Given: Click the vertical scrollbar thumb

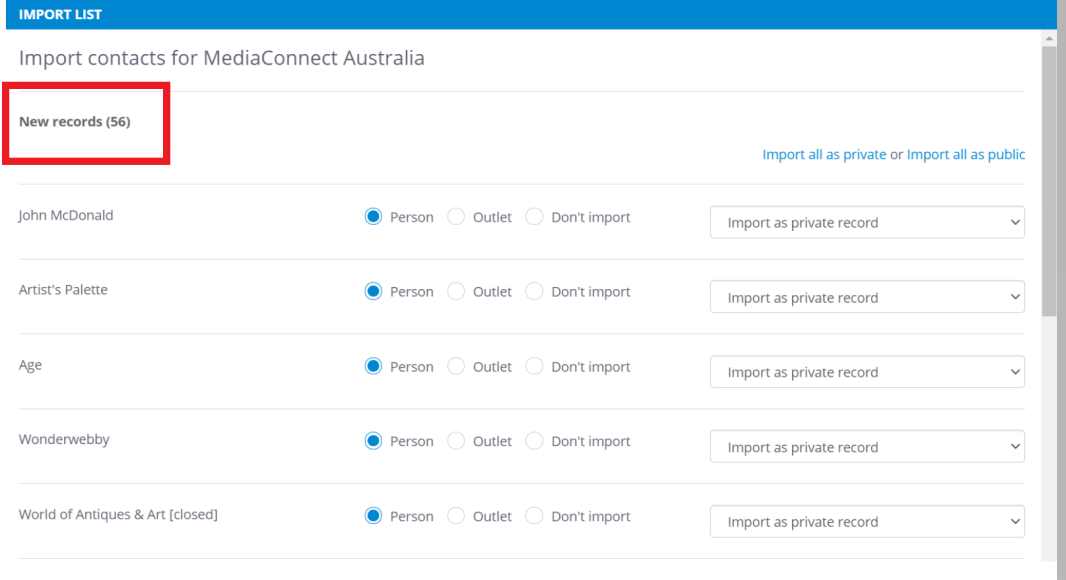Looking at the screenshot, I should pos(1049,180).
